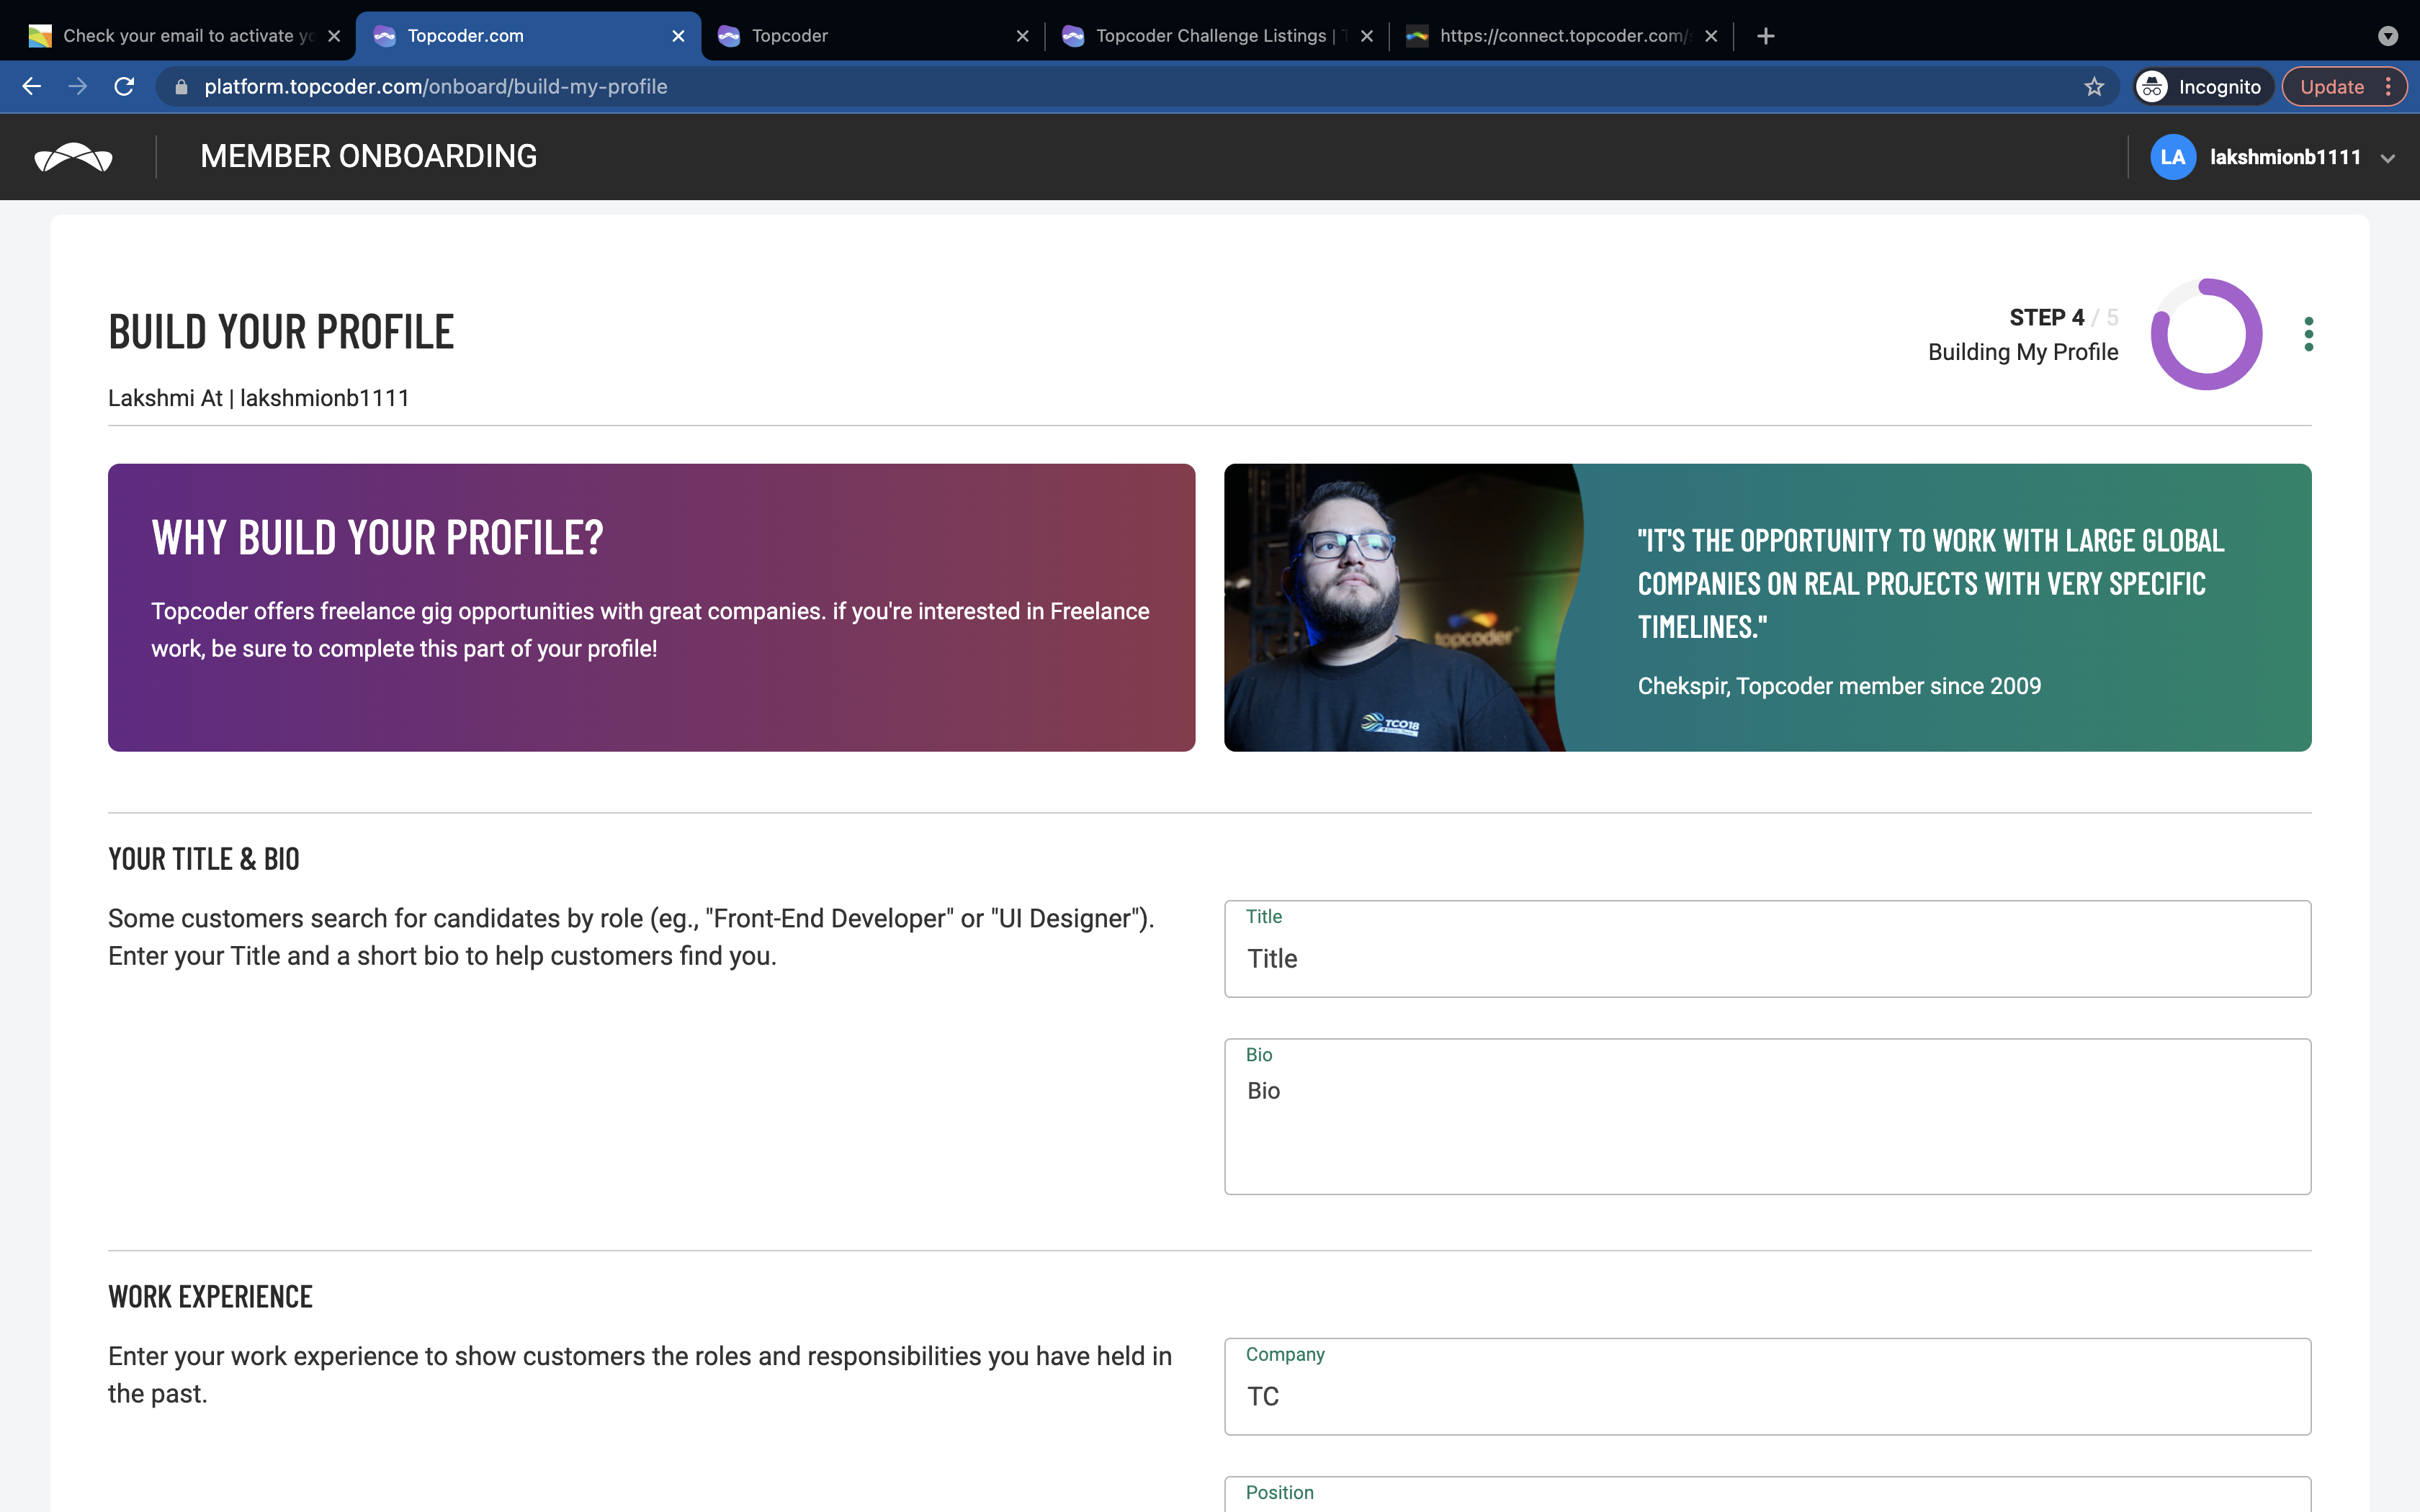2420x1512 pixels.
Task: Click the 'WHY BUILD YOUR PROFILE?' heading
Action: pyautogui.click(x=377, y=538)
